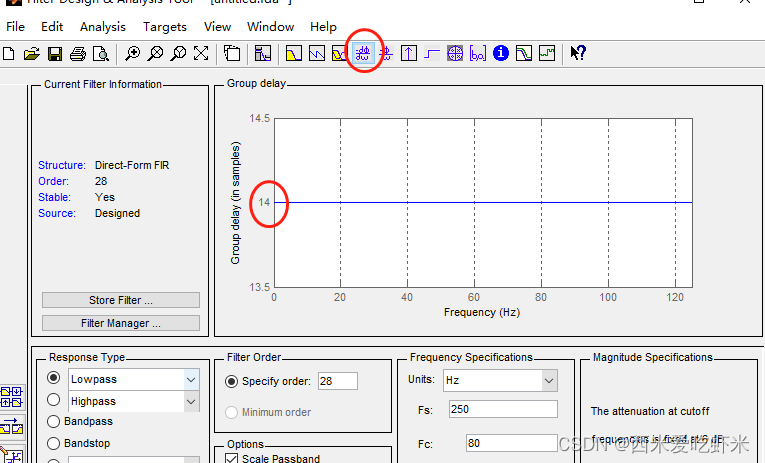Open Filter Information with the blue i icon

pyautogui.click(x=501, y=53)
